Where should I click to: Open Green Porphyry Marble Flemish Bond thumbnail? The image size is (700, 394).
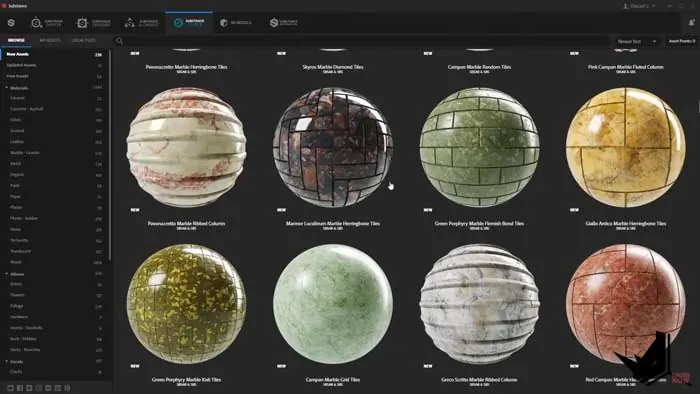click(479, 147)
